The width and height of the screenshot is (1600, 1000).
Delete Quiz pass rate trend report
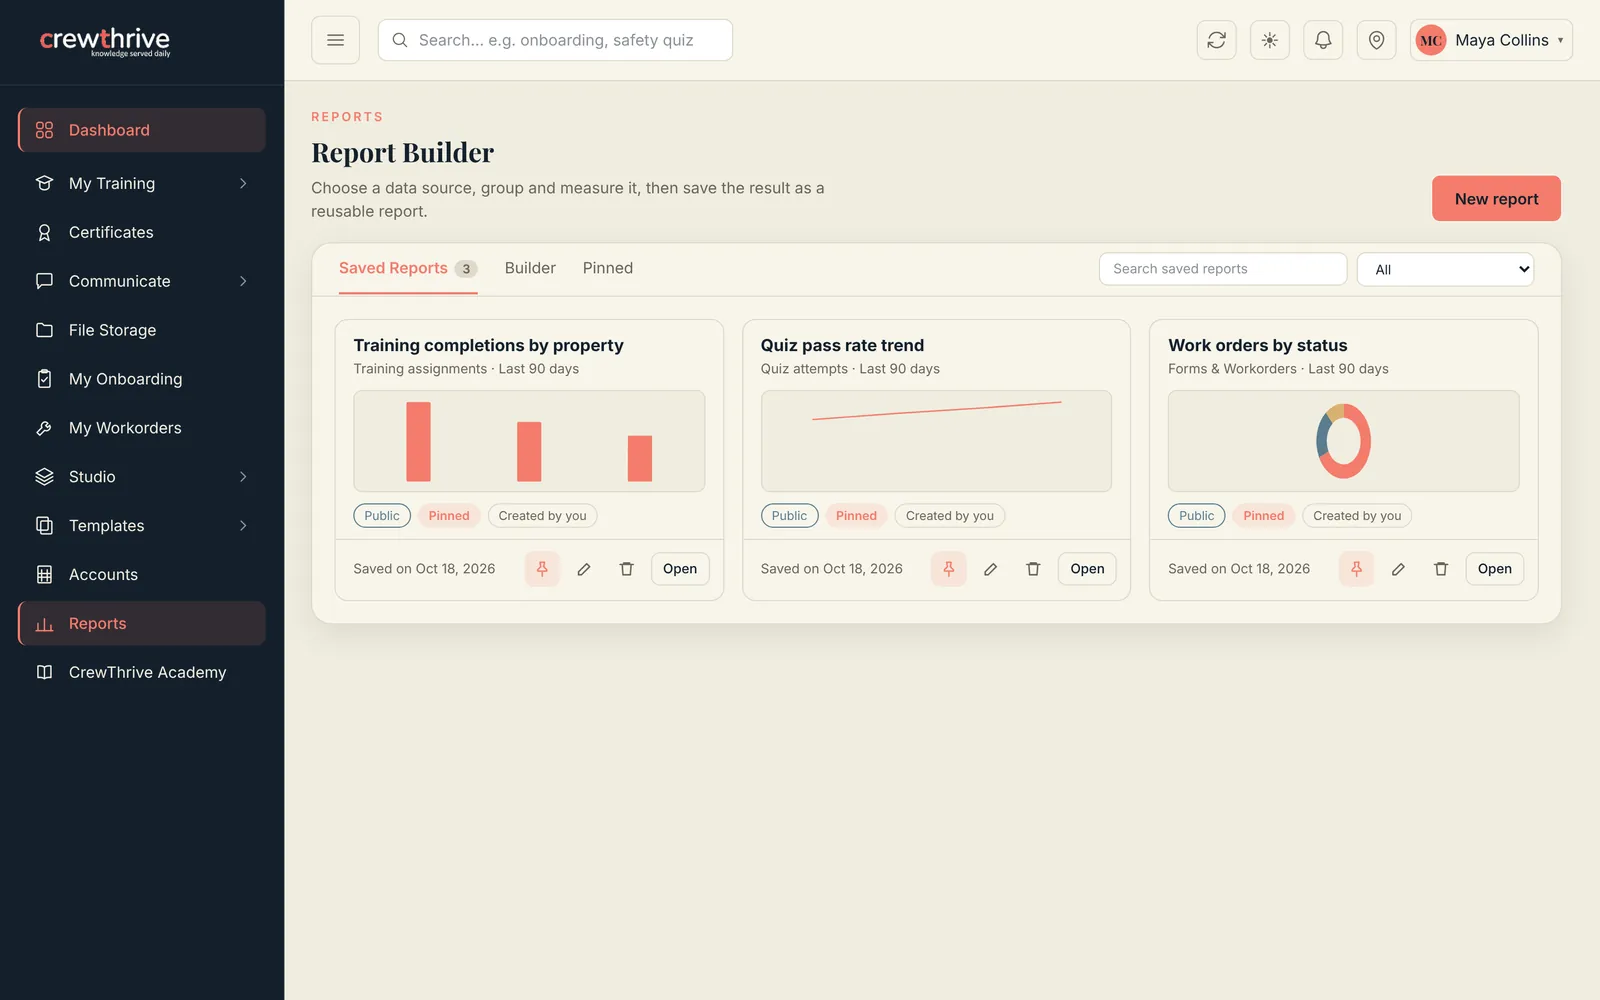[1033, 569]
